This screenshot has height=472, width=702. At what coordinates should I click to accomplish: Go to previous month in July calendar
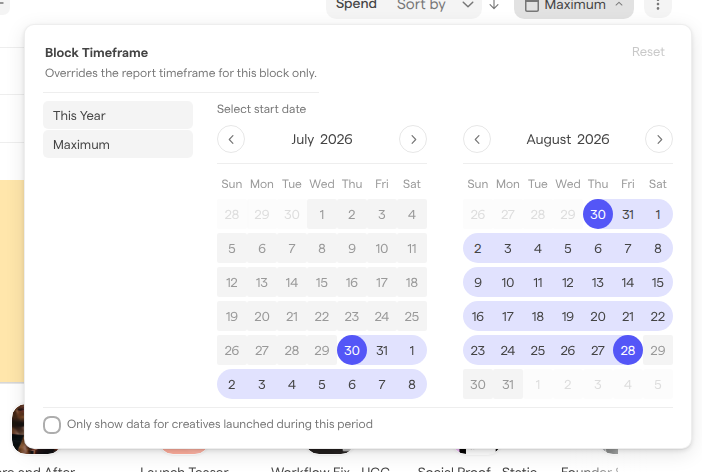pos(231,139)
